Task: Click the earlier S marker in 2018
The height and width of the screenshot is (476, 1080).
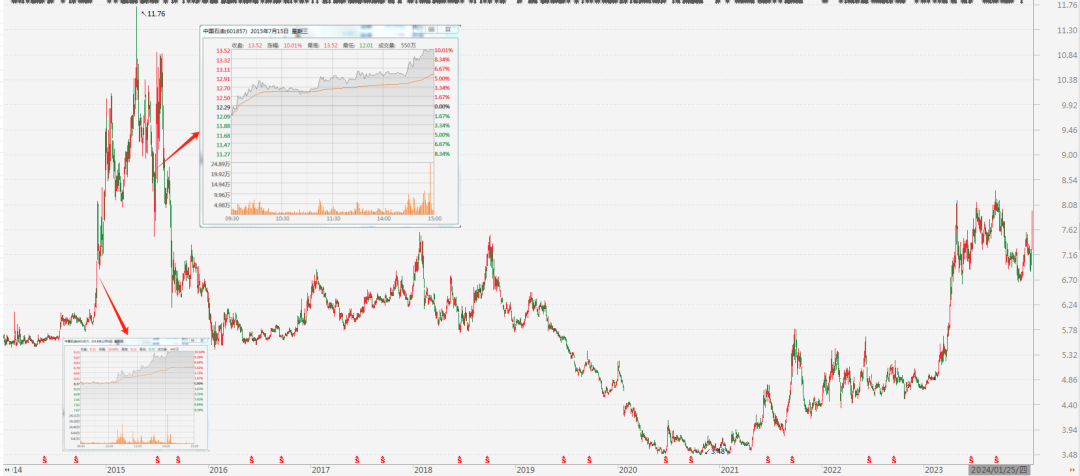Action: coord(459,459)
